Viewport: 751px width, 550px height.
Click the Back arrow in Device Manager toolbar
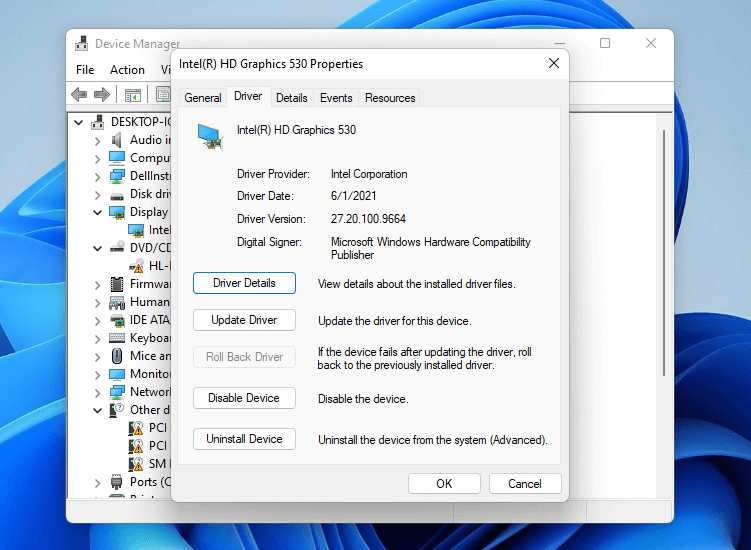[x=79, y=94]
